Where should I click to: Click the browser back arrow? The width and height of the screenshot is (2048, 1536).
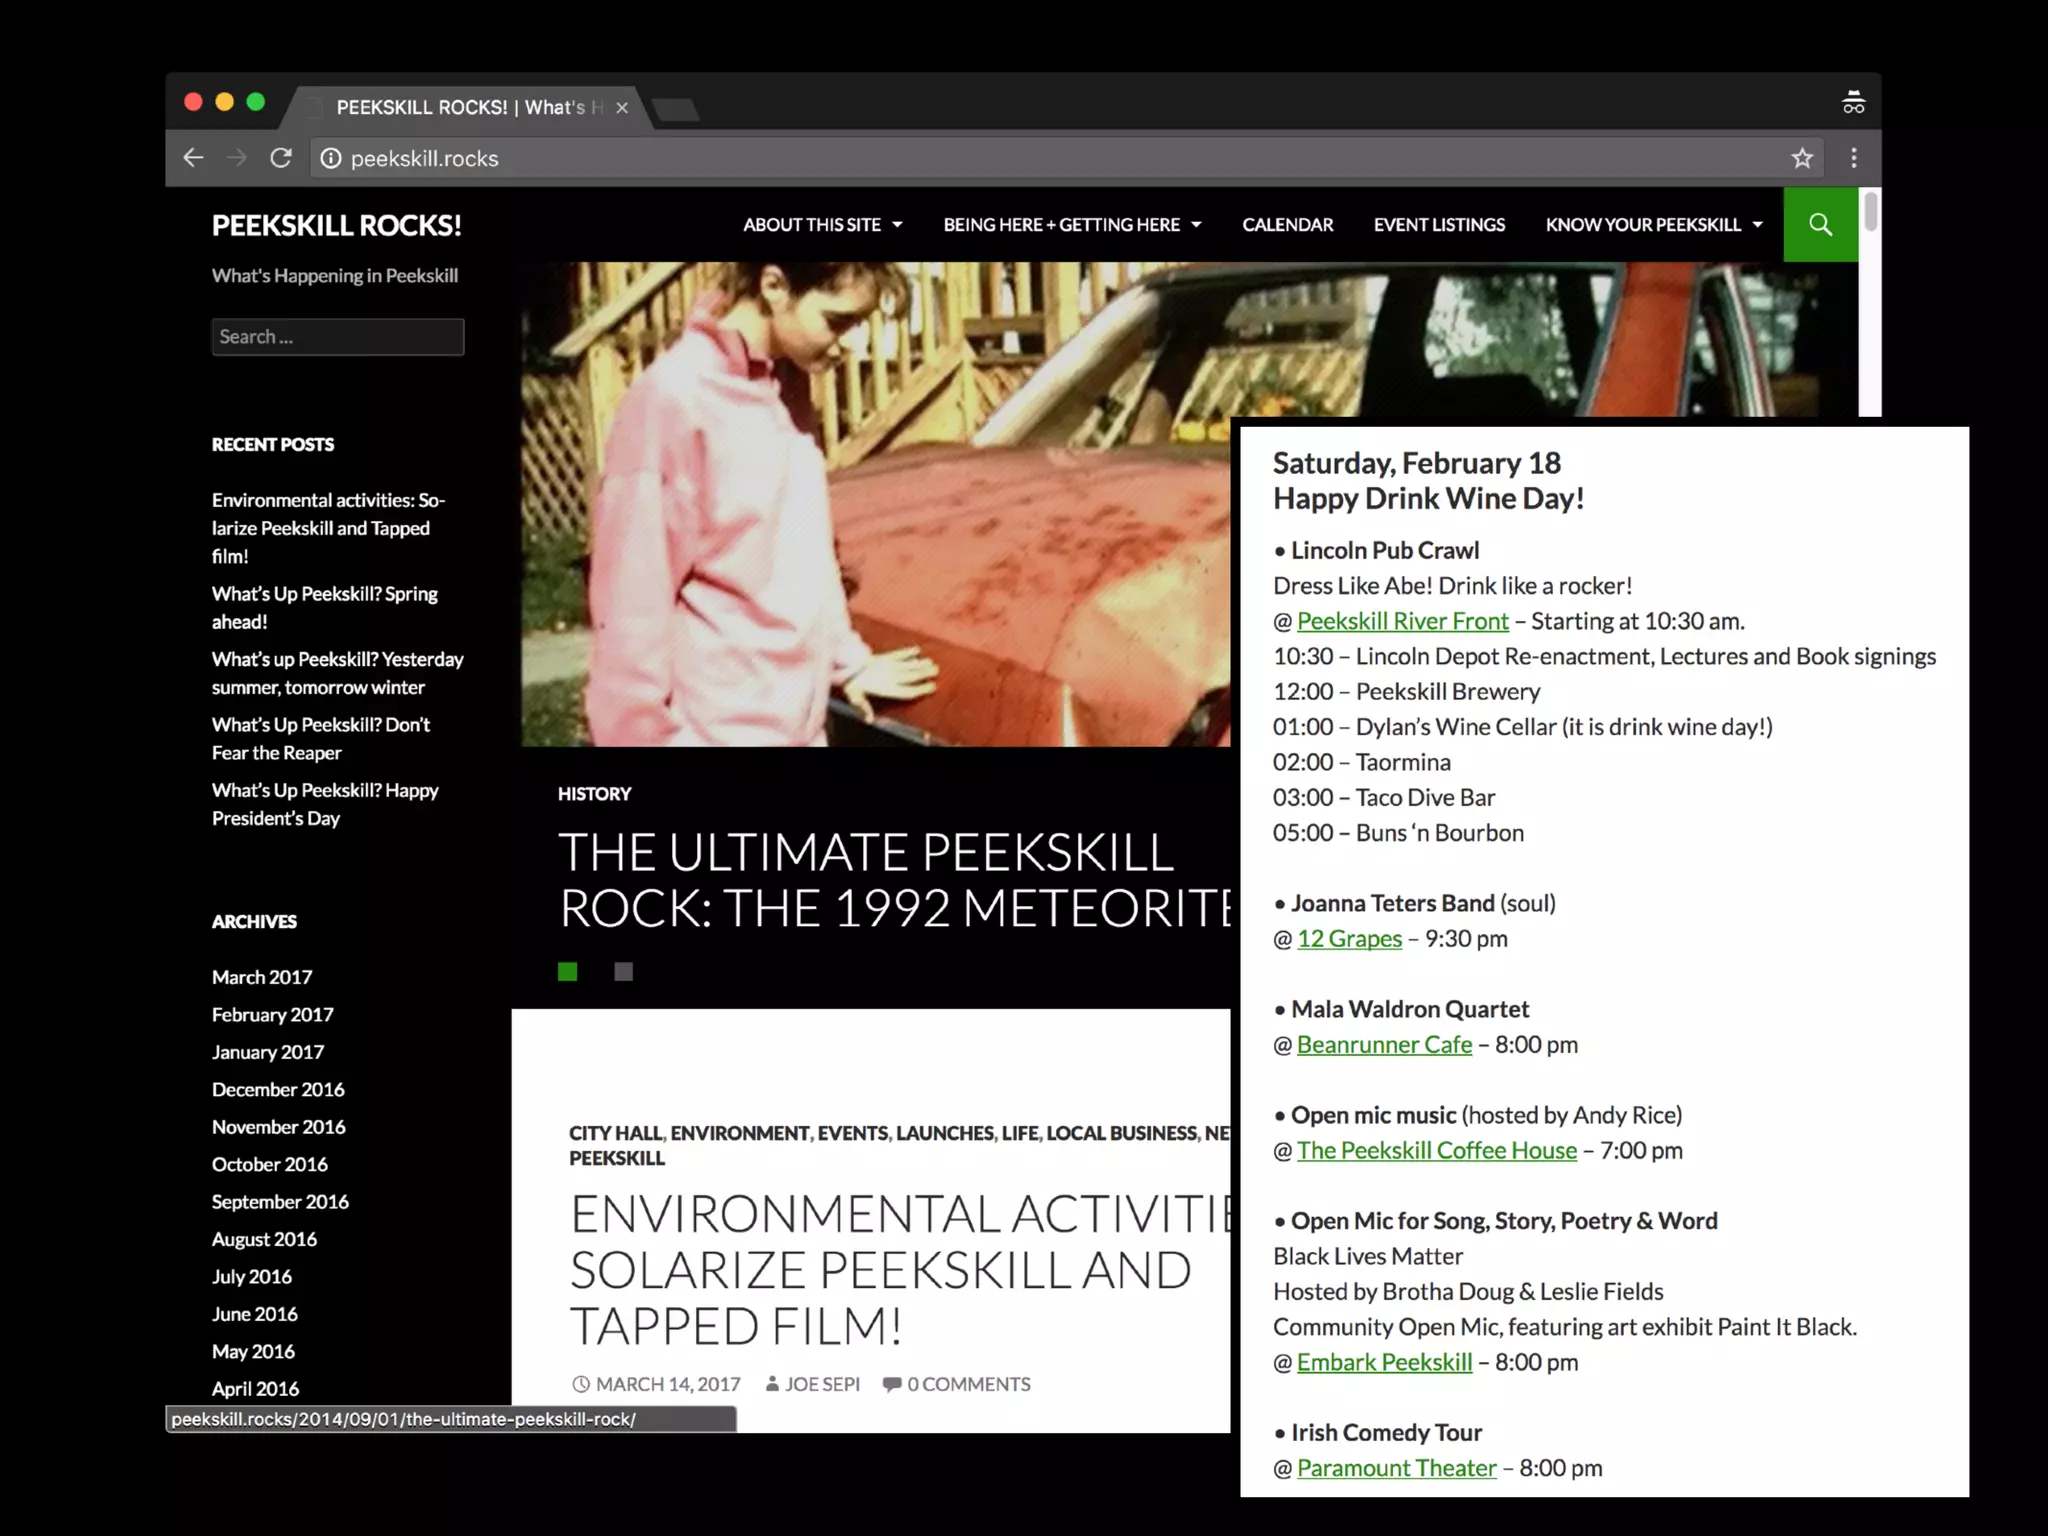click(193, 158)
